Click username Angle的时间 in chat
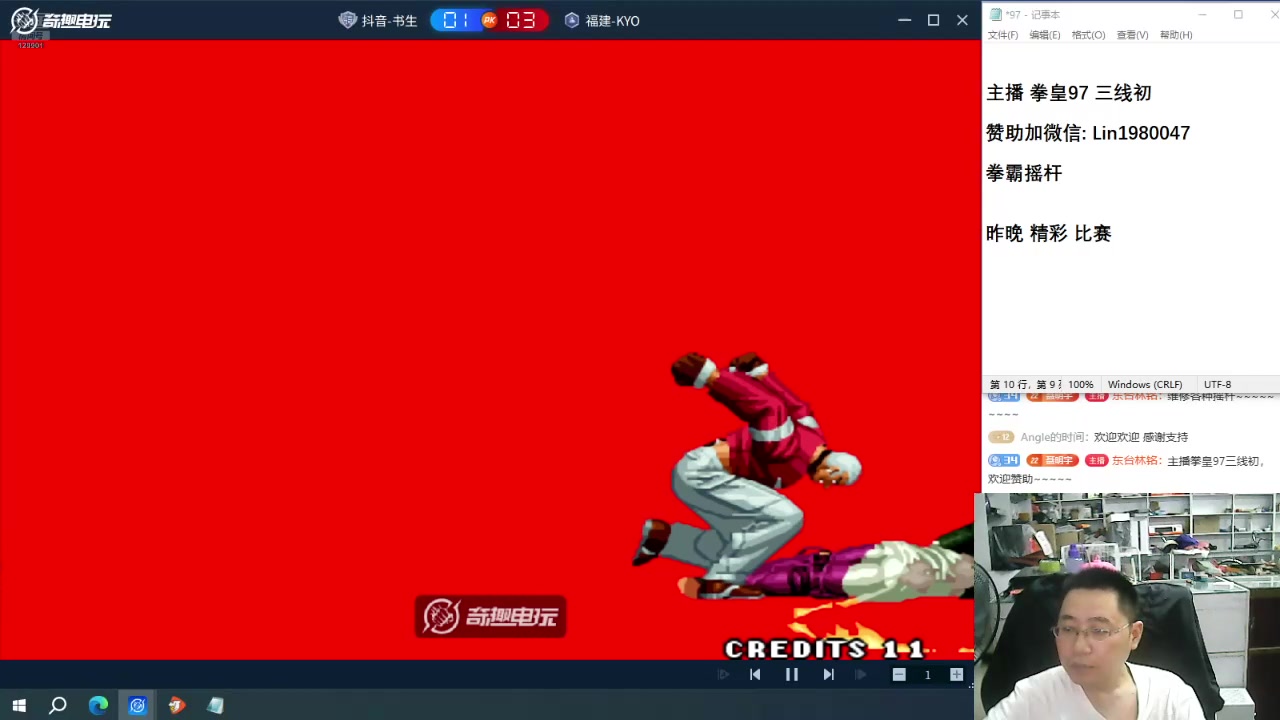Image resolution: width=1280 pixels, height=720 pixels. (x=1054, y=437)
